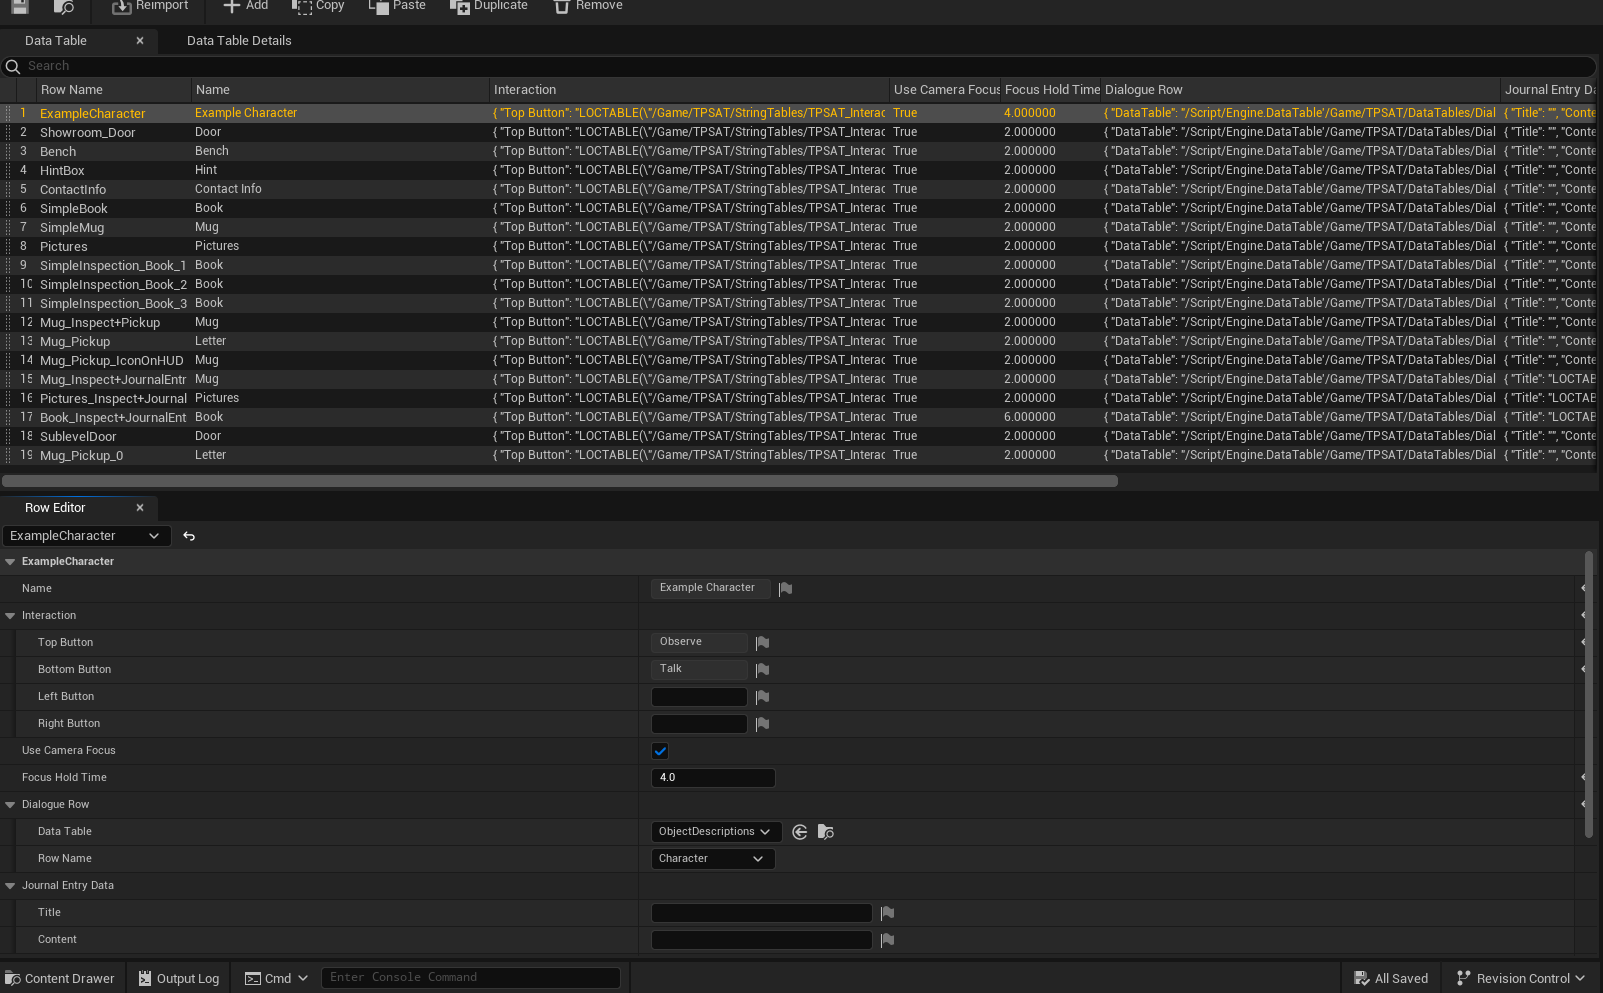Reset row selection with the arrow icon
Viewport: 1603px width, 993px height.
(x=189, y=536)
